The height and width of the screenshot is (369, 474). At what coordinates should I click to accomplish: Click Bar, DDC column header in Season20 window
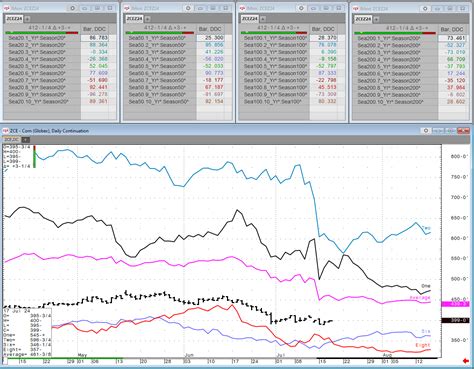pyautogui.click(x=95, y=29)
